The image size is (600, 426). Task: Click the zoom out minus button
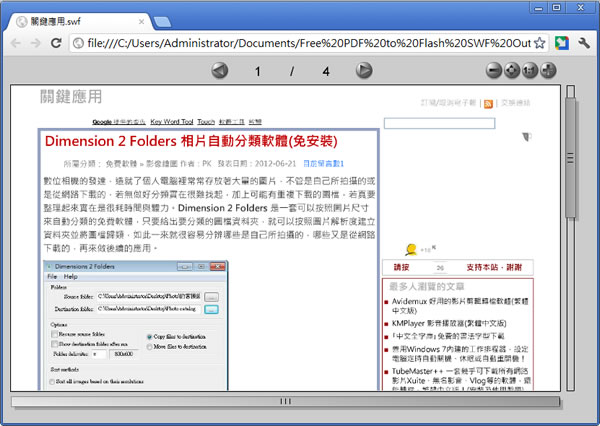[x=494, y=70]
